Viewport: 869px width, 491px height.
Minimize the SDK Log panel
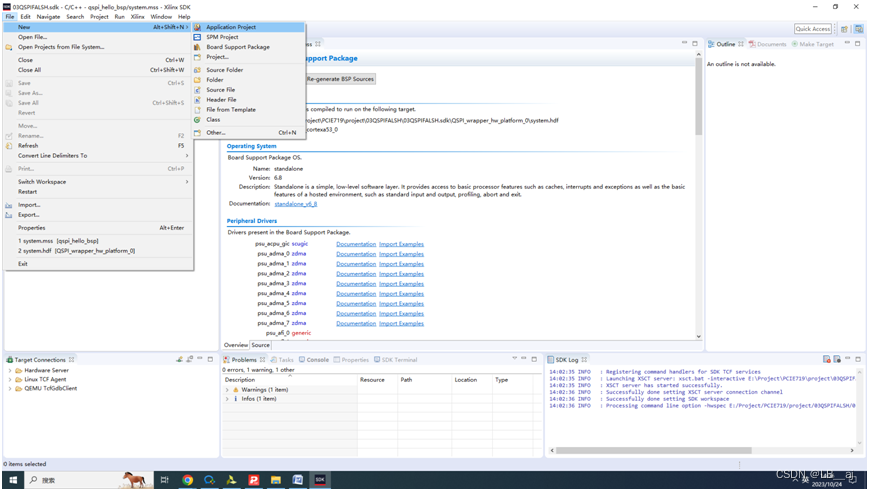tap(847, 359)
